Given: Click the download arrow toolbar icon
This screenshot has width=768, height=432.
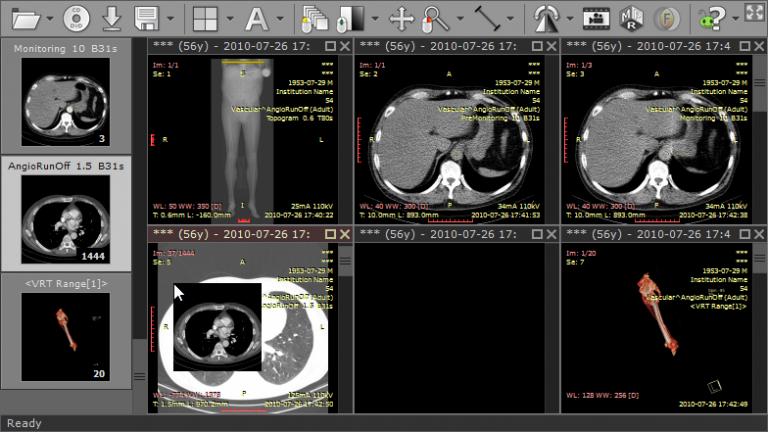Looking at the screenshot, I should 112,17.
